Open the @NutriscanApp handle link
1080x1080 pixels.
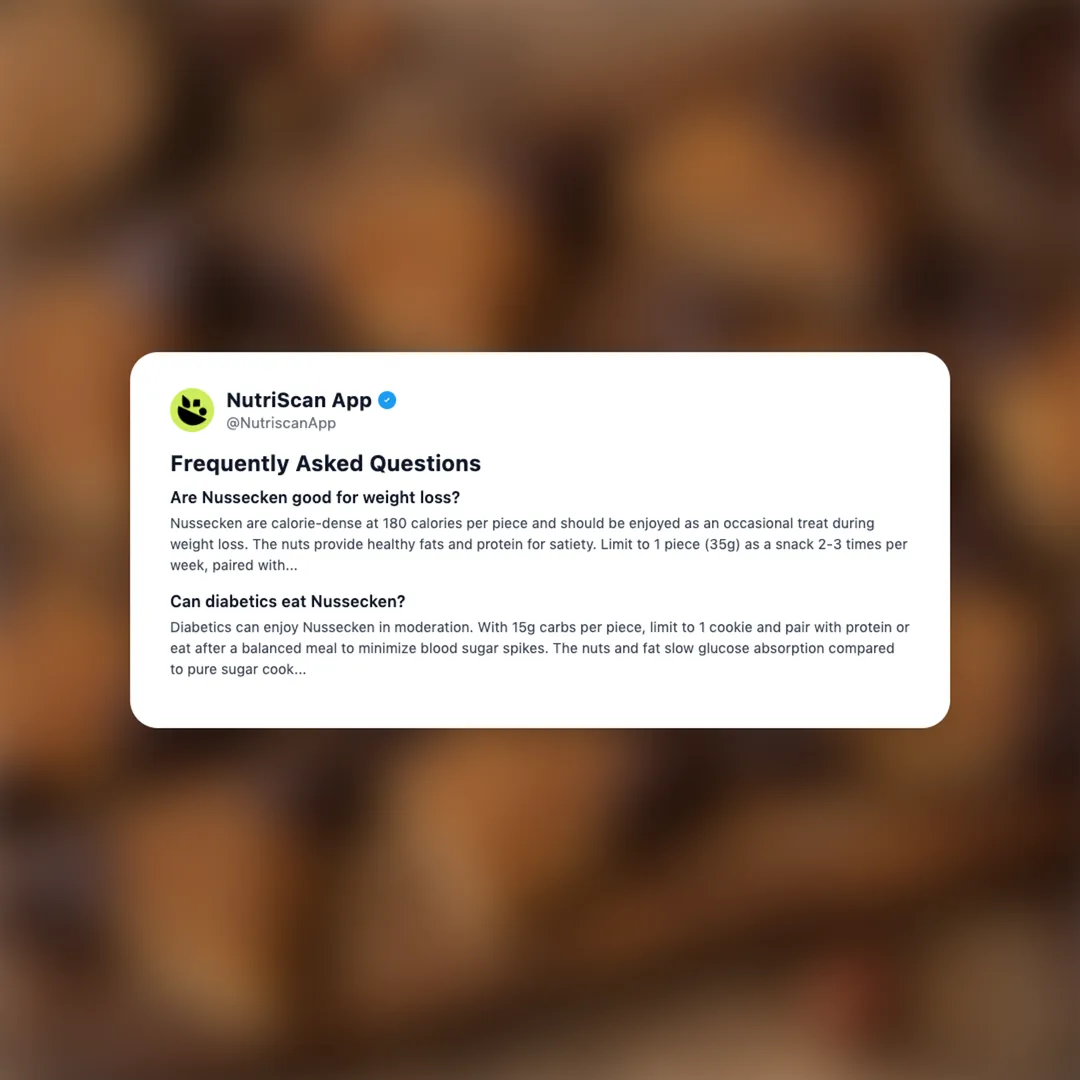click(281, 423)
